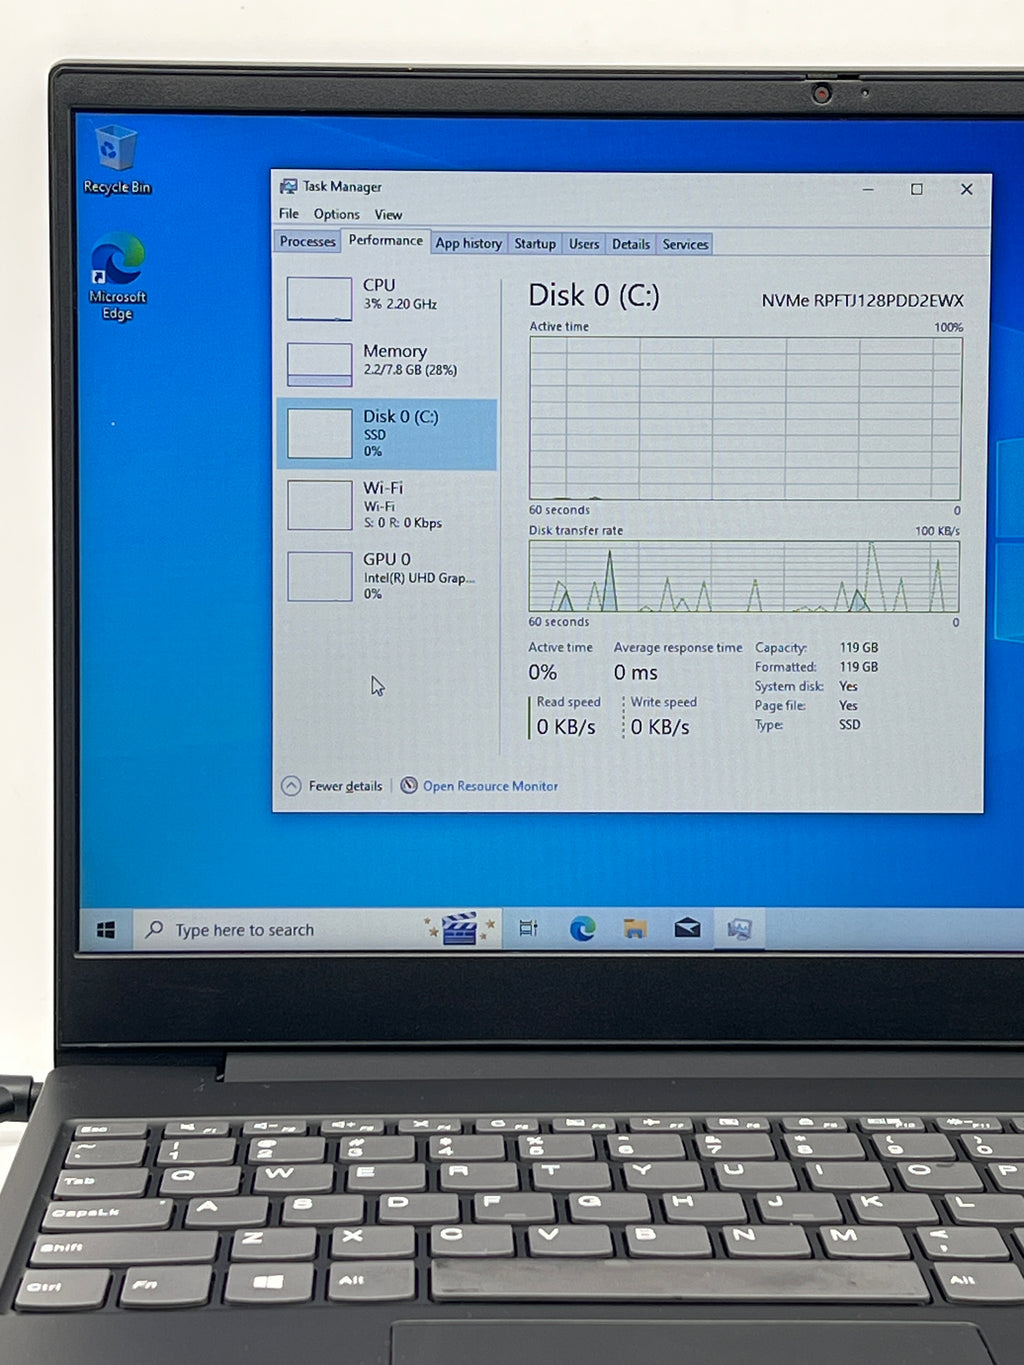Open the Options menu
Screen dimensions: 1024x1365
tap(336, 214)
